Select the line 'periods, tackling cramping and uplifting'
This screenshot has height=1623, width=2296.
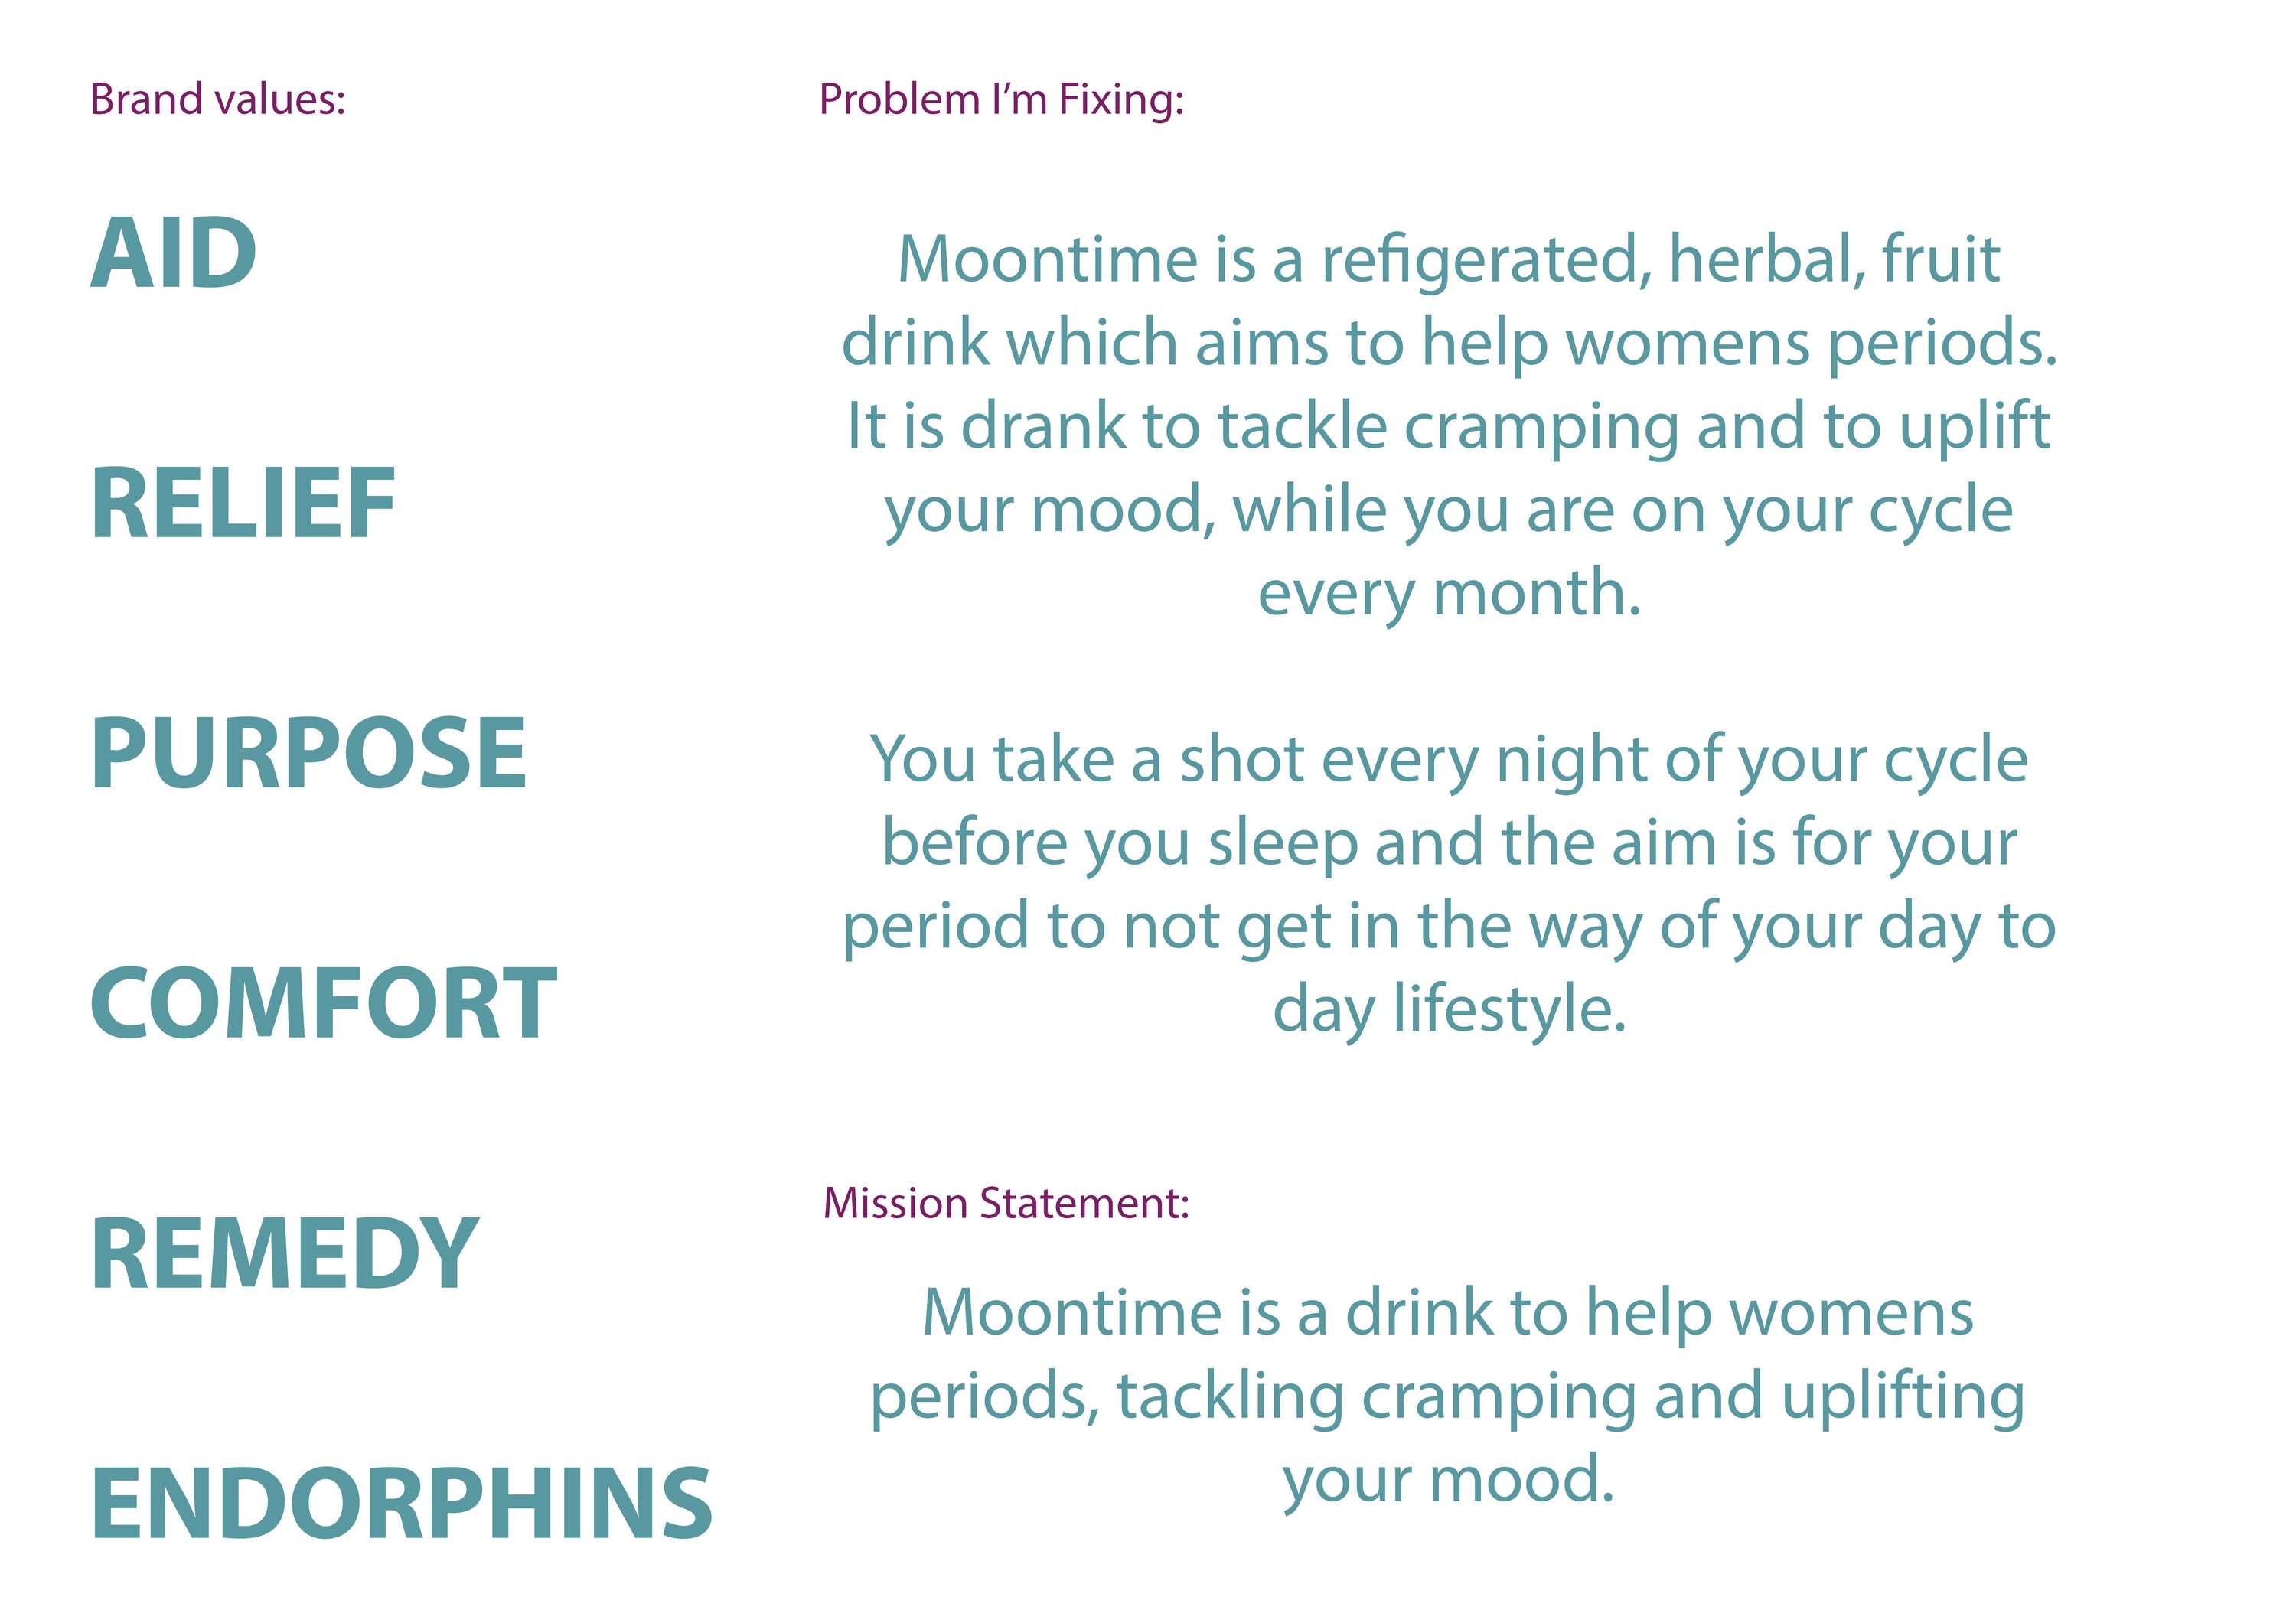1448,1397
